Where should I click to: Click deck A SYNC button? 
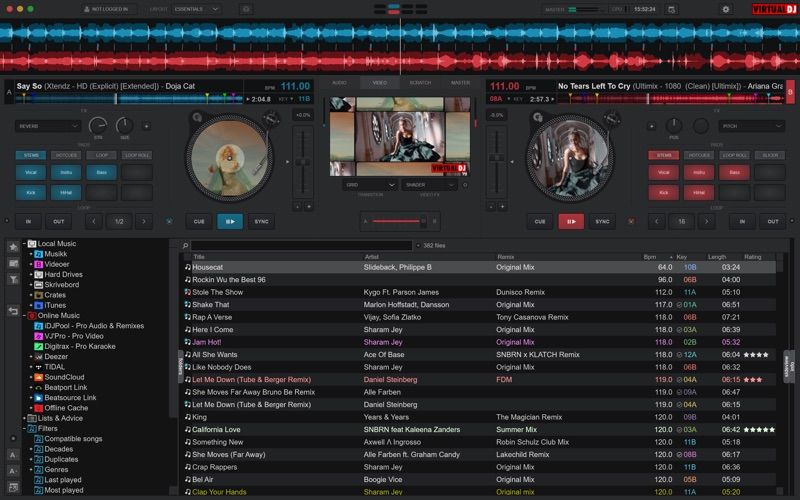coord(261,221)
